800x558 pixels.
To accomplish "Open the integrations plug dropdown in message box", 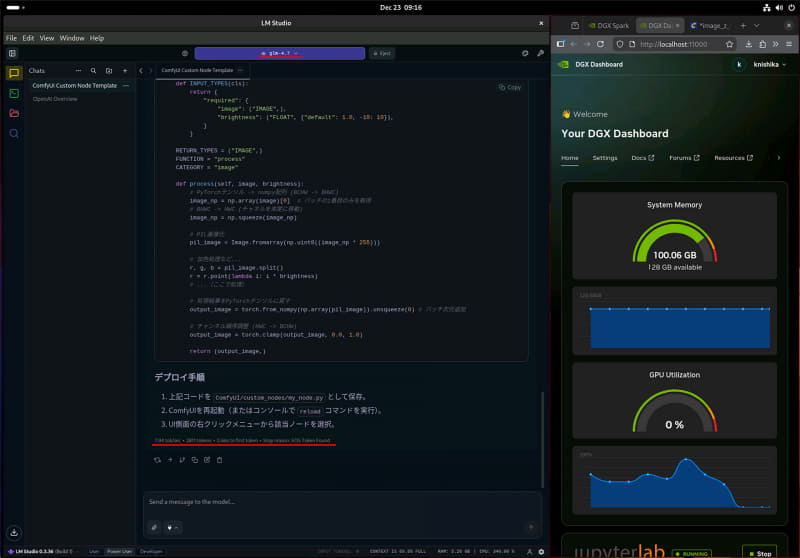I will click(172, 527).
